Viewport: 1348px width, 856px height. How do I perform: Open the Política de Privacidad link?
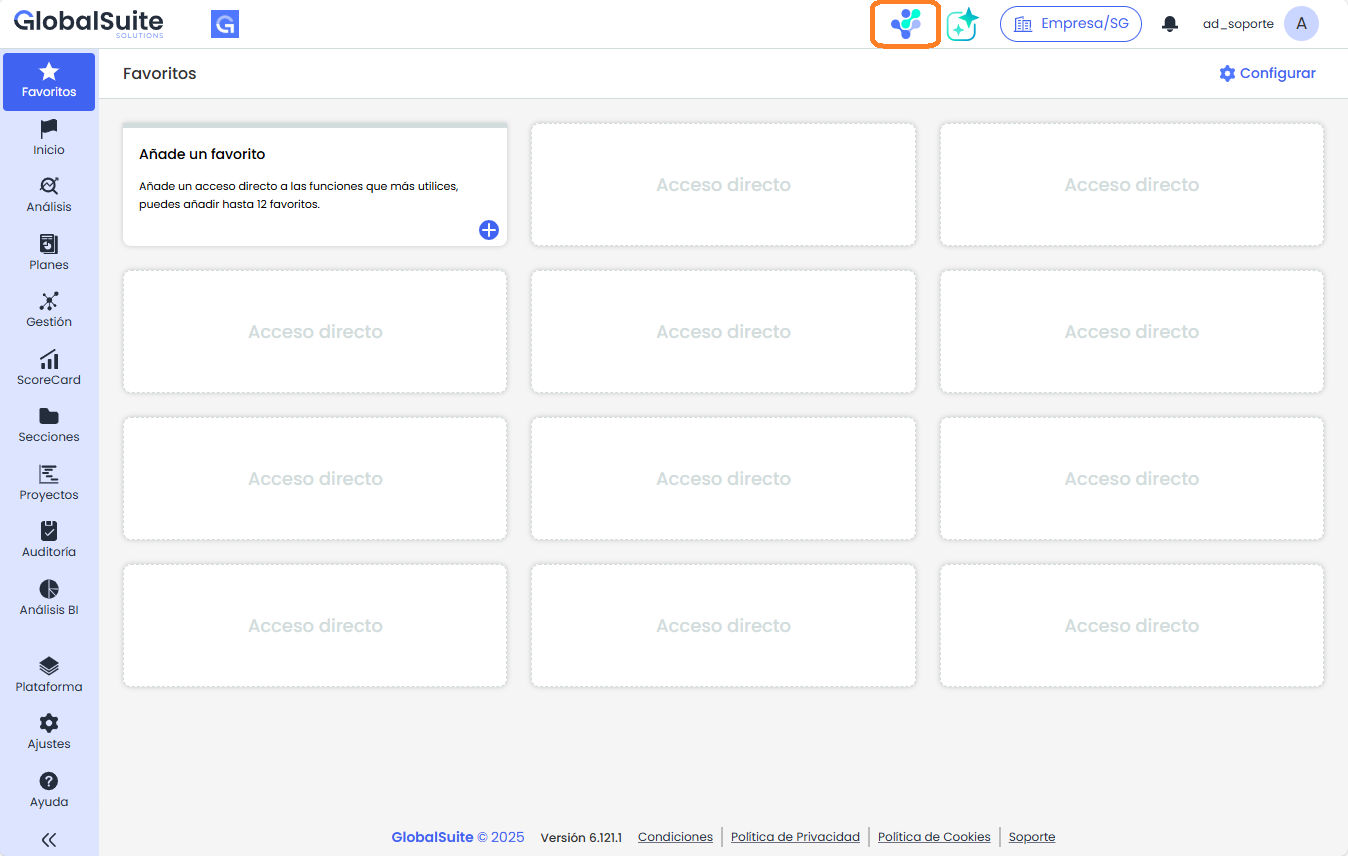click(x=795, y=837)
